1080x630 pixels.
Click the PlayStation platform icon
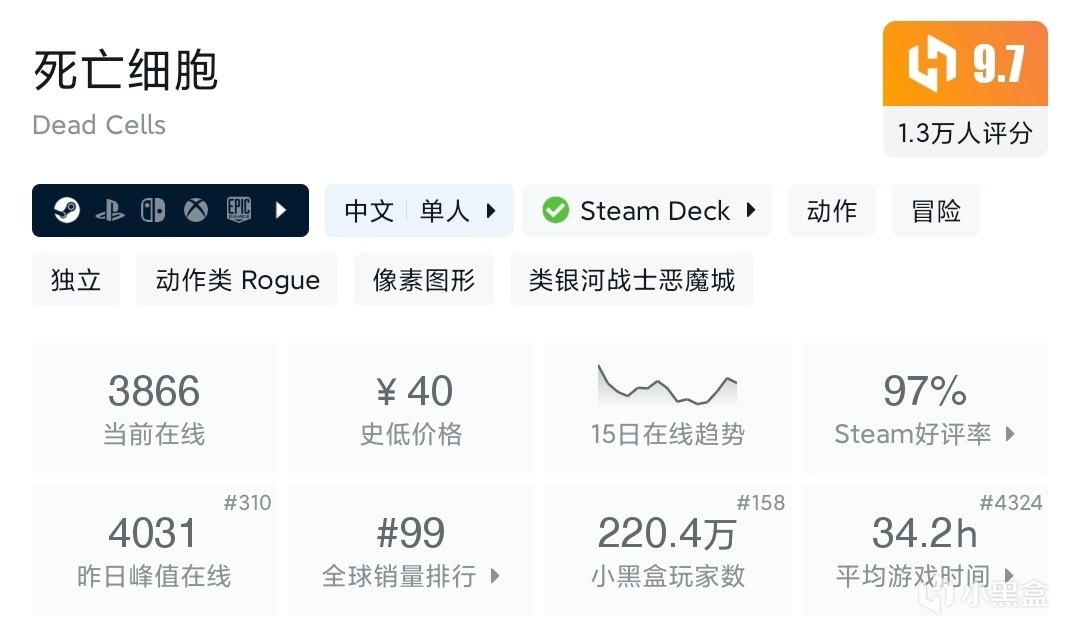point(110,211)
